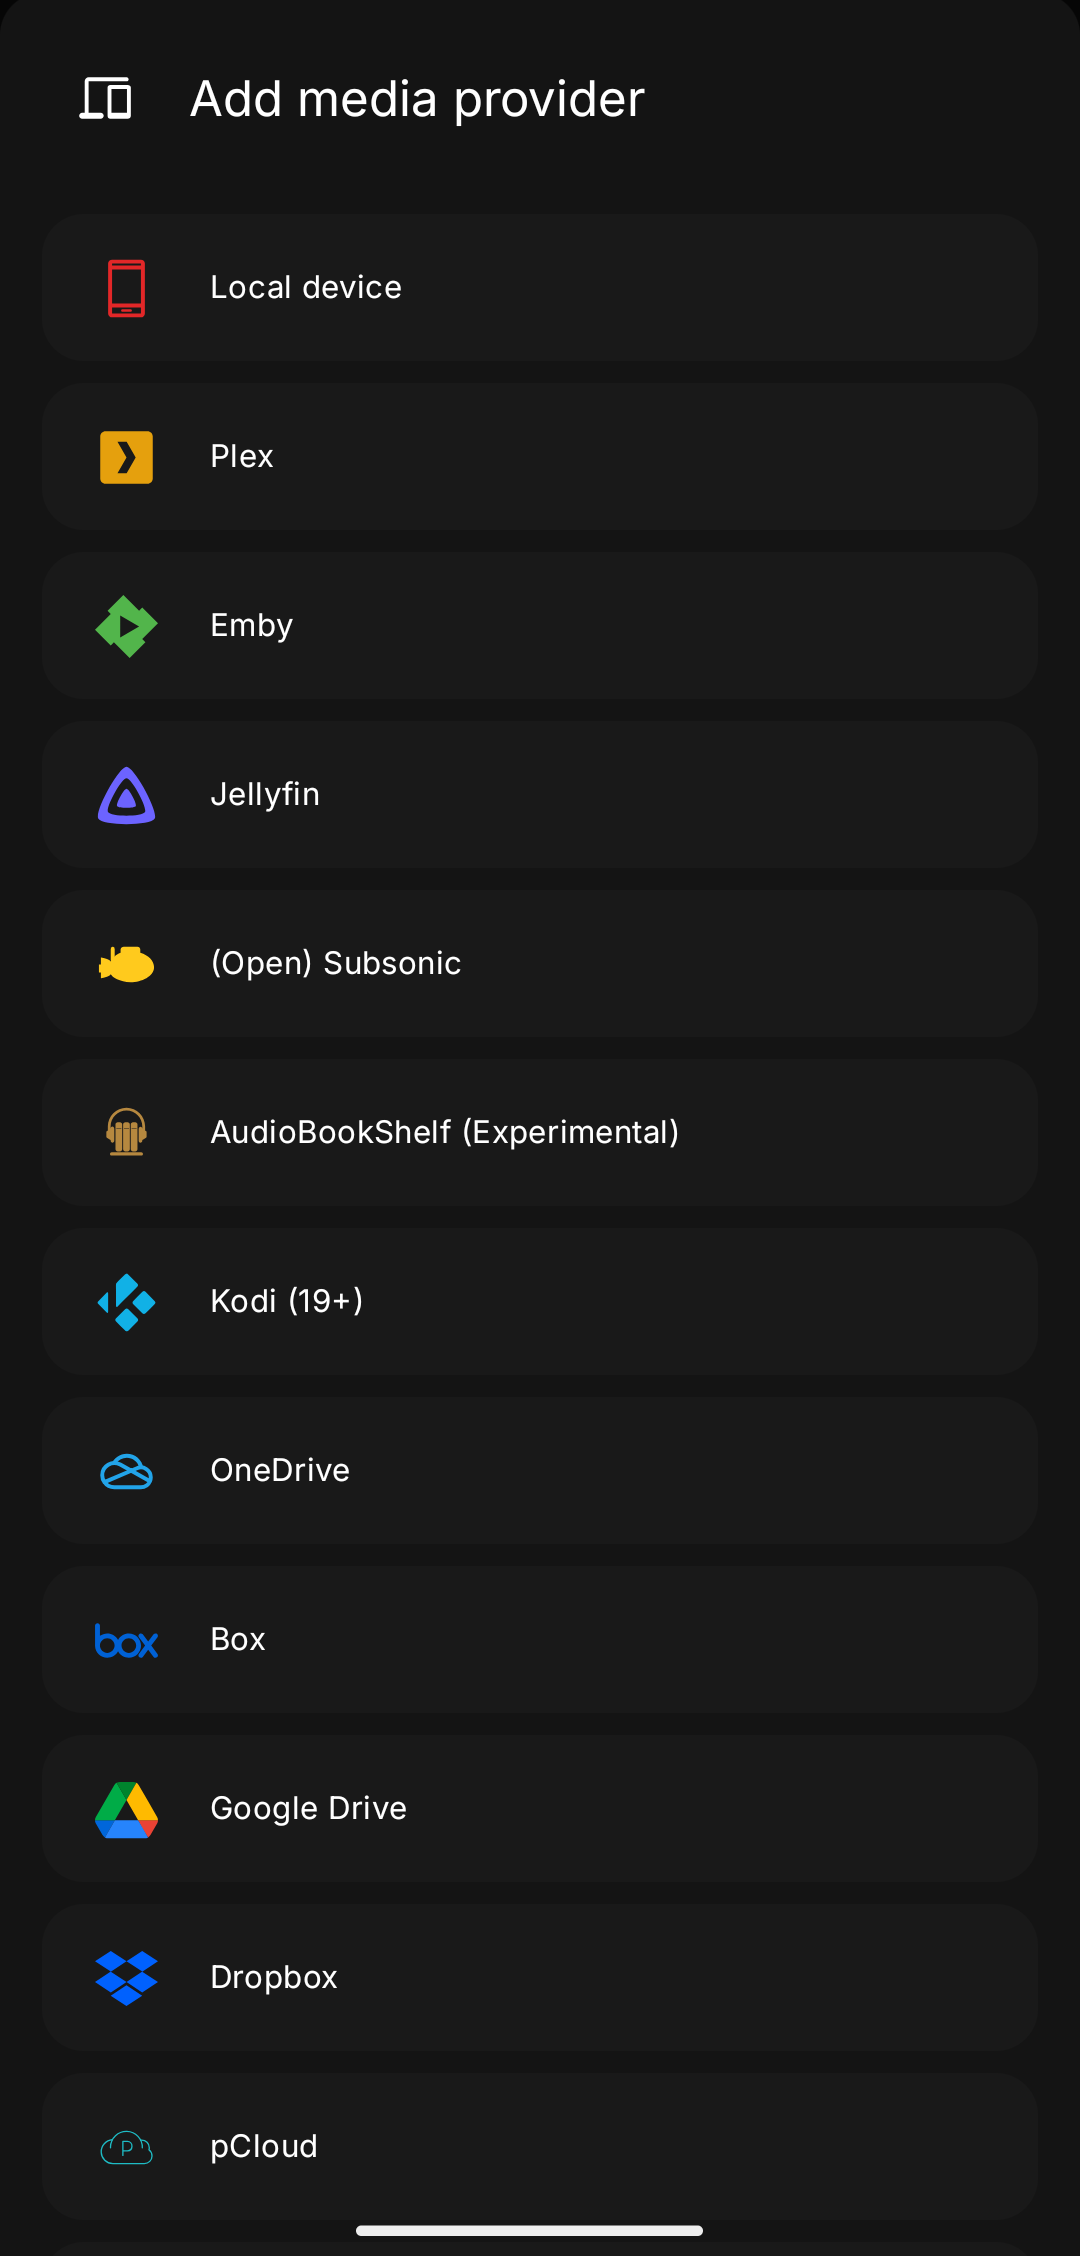Open the pCloud provider option
Screen dimensions: 1080x2256
pos(540,2147)
